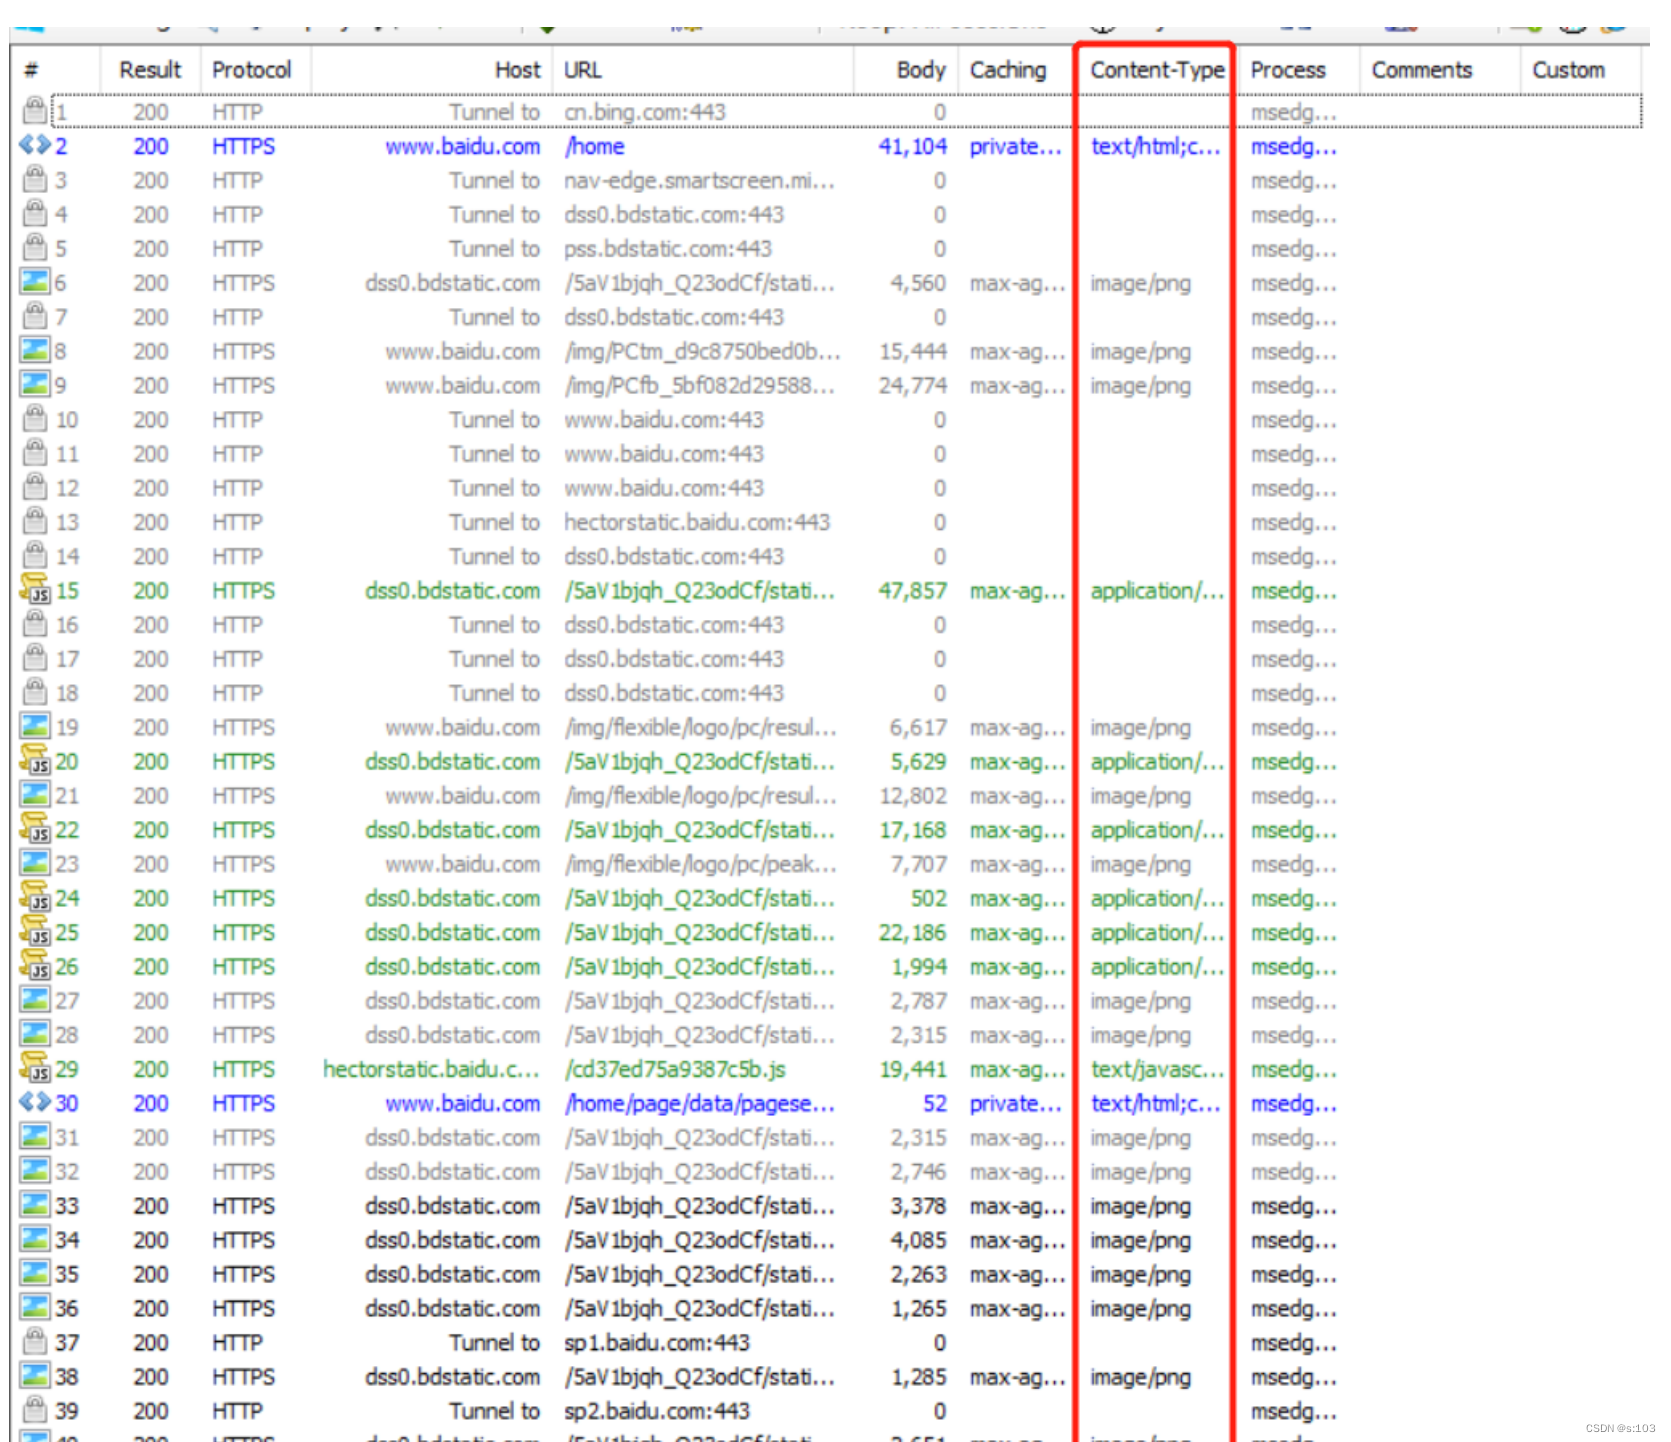This screenshot has height=1442, width=1671.
Task: Select sp1.baidu.com:443 tunnel in session 37
Action: [x=657, y=1342]
